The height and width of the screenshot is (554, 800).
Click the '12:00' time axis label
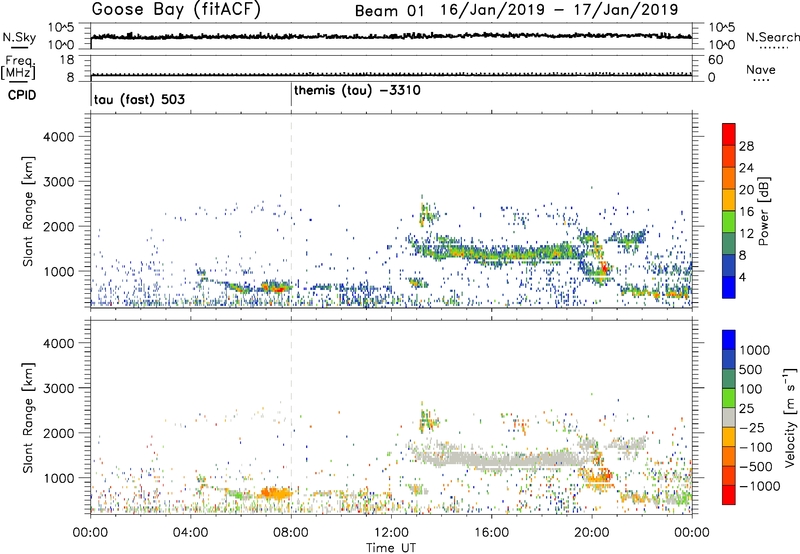(x=391, y=533)
